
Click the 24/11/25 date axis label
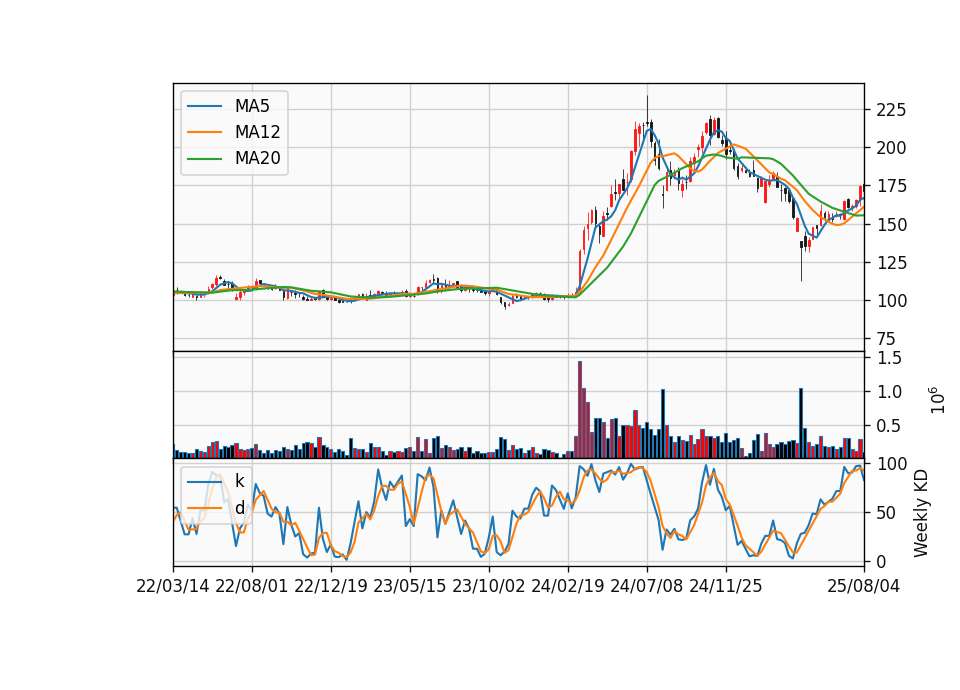(x=726, y=586)
